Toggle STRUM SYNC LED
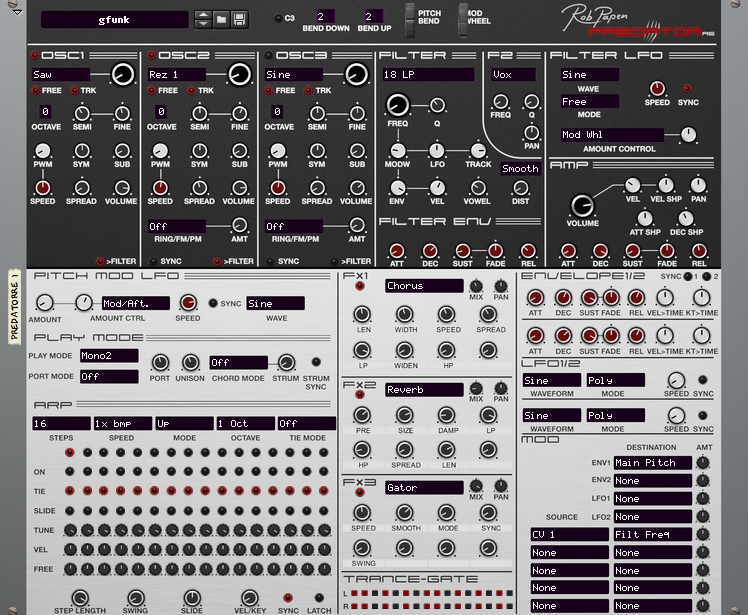This screenshot has width=748, height=615. (x=316, y=362)
